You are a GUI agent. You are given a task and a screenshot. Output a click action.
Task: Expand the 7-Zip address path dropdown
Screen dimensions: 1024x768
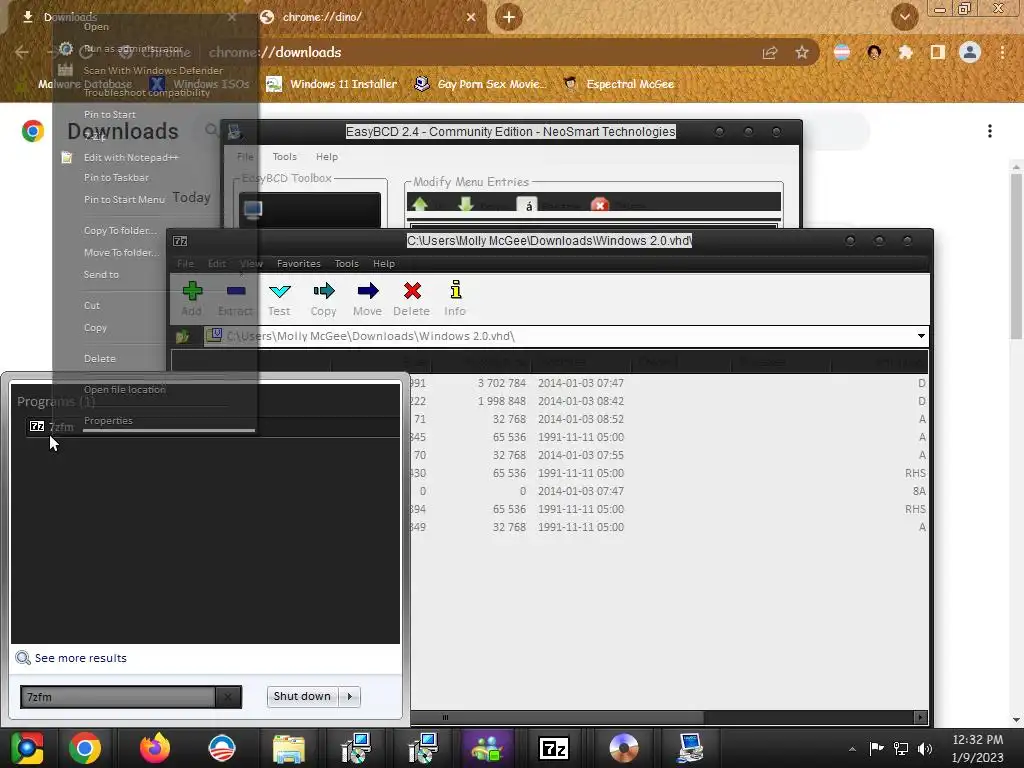tap(921, 336)
